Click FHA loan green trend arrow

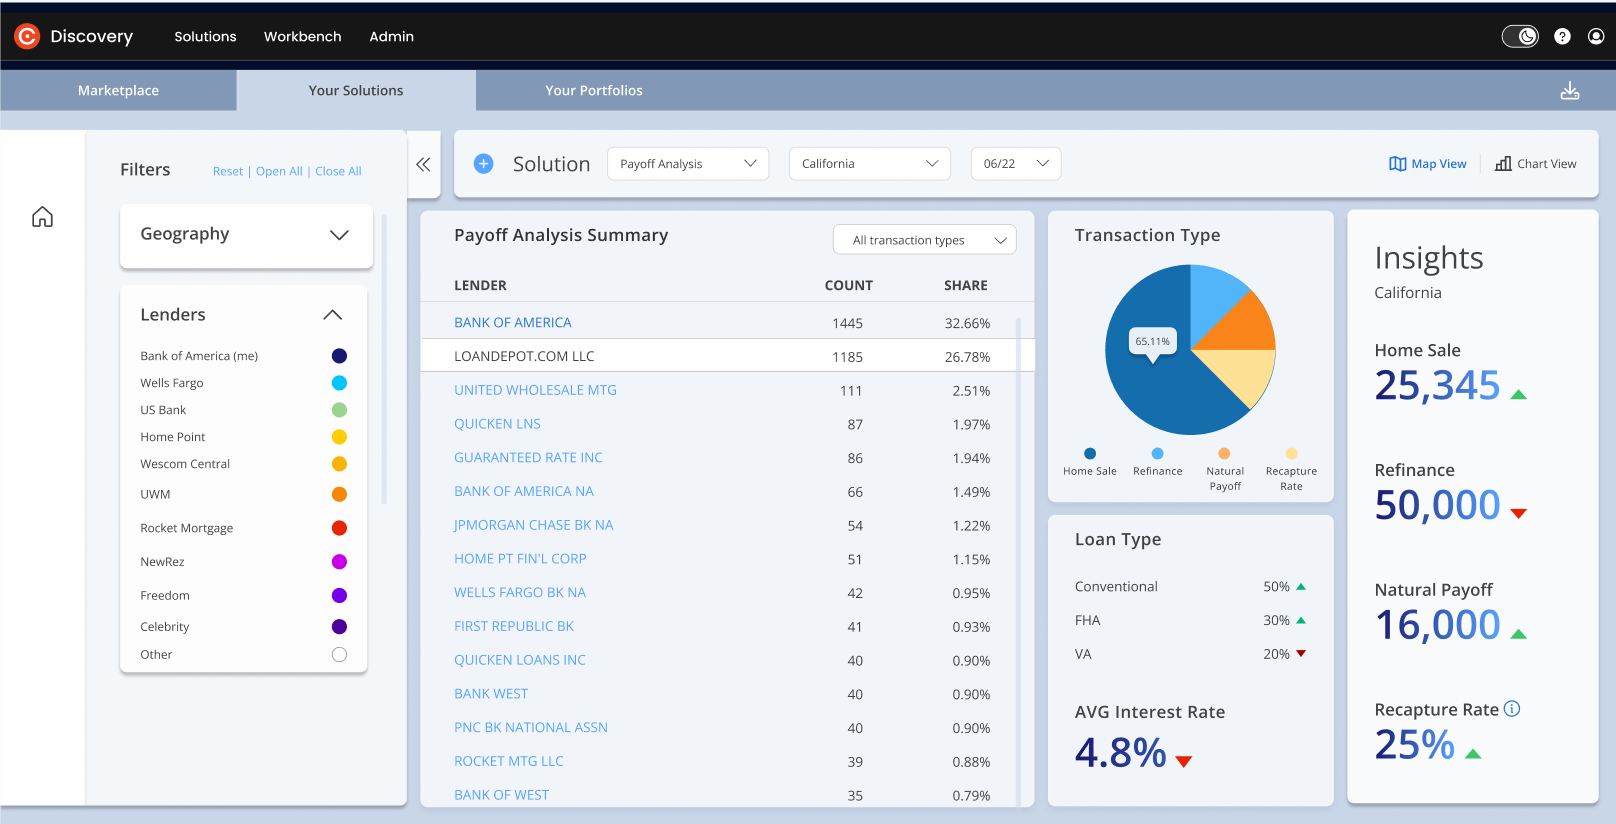(1301, 621)
